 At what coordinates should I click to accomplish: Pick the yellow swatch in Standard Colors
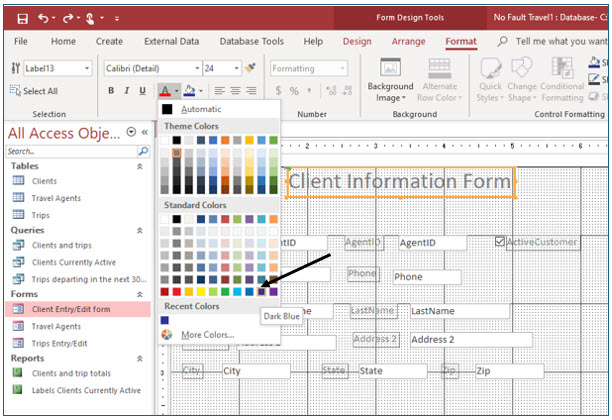click(x=201, y=291)
